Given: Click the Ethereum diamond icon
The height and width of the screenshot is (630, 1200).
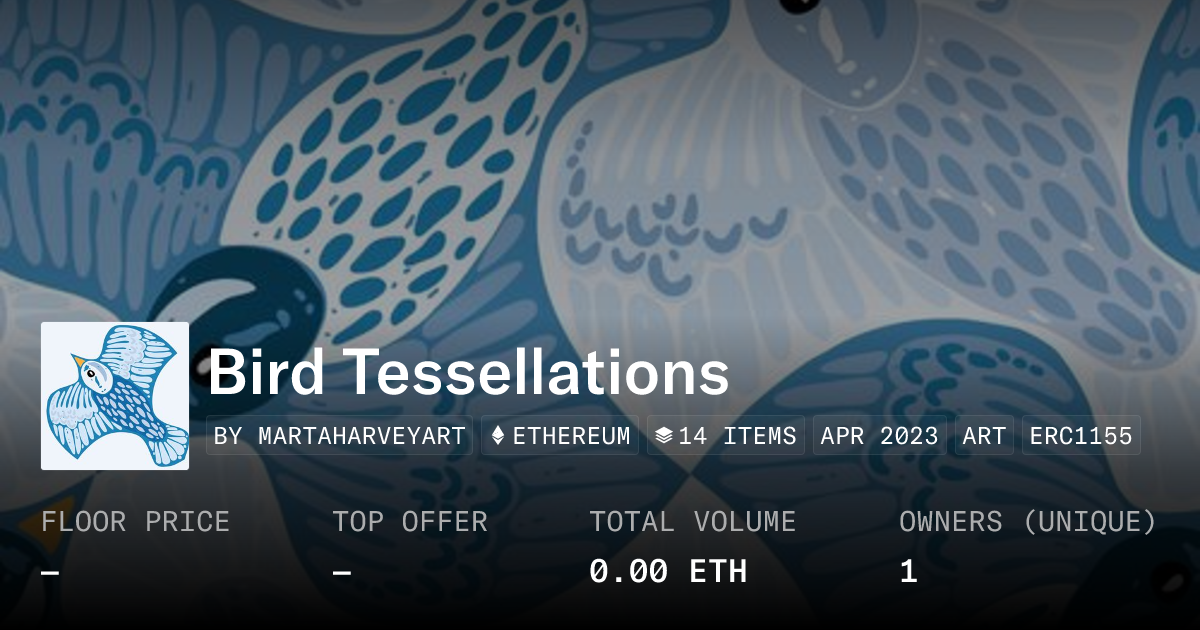Looking at the screenshot, I should coord(497,436).
